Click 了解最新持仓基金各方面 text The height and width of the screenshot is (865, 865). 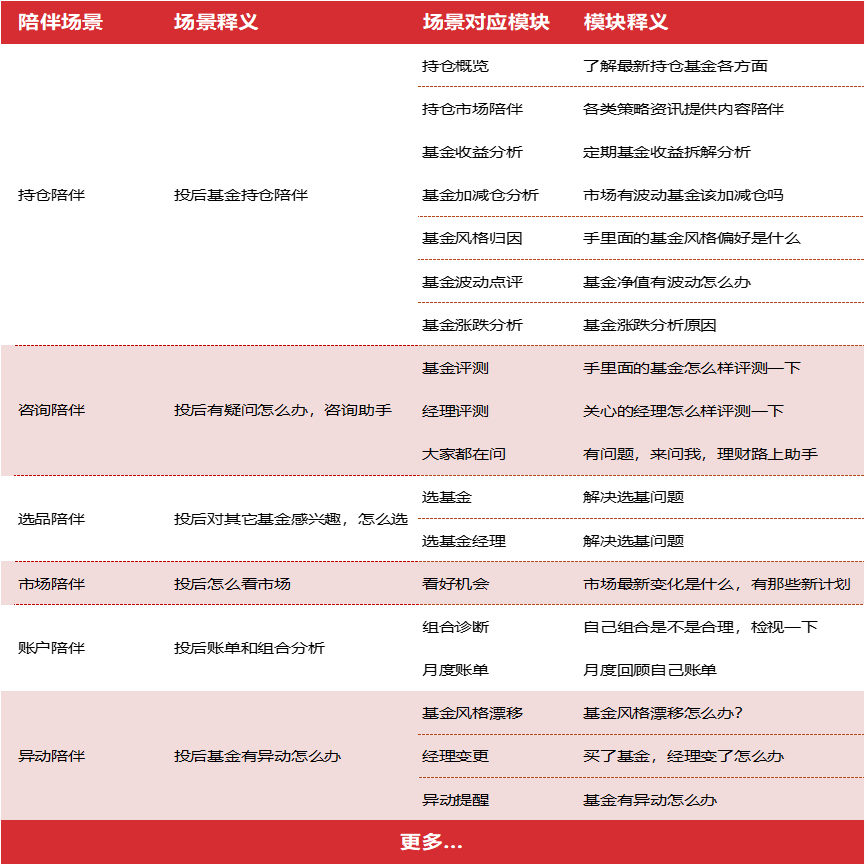click(675, 66)
